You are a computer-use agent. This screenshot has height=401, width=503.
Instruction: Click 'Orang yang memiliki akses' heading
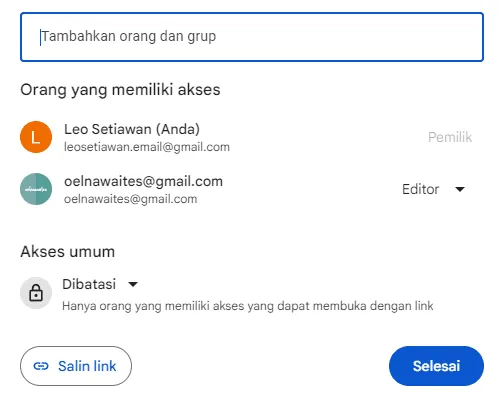[120, 90]
